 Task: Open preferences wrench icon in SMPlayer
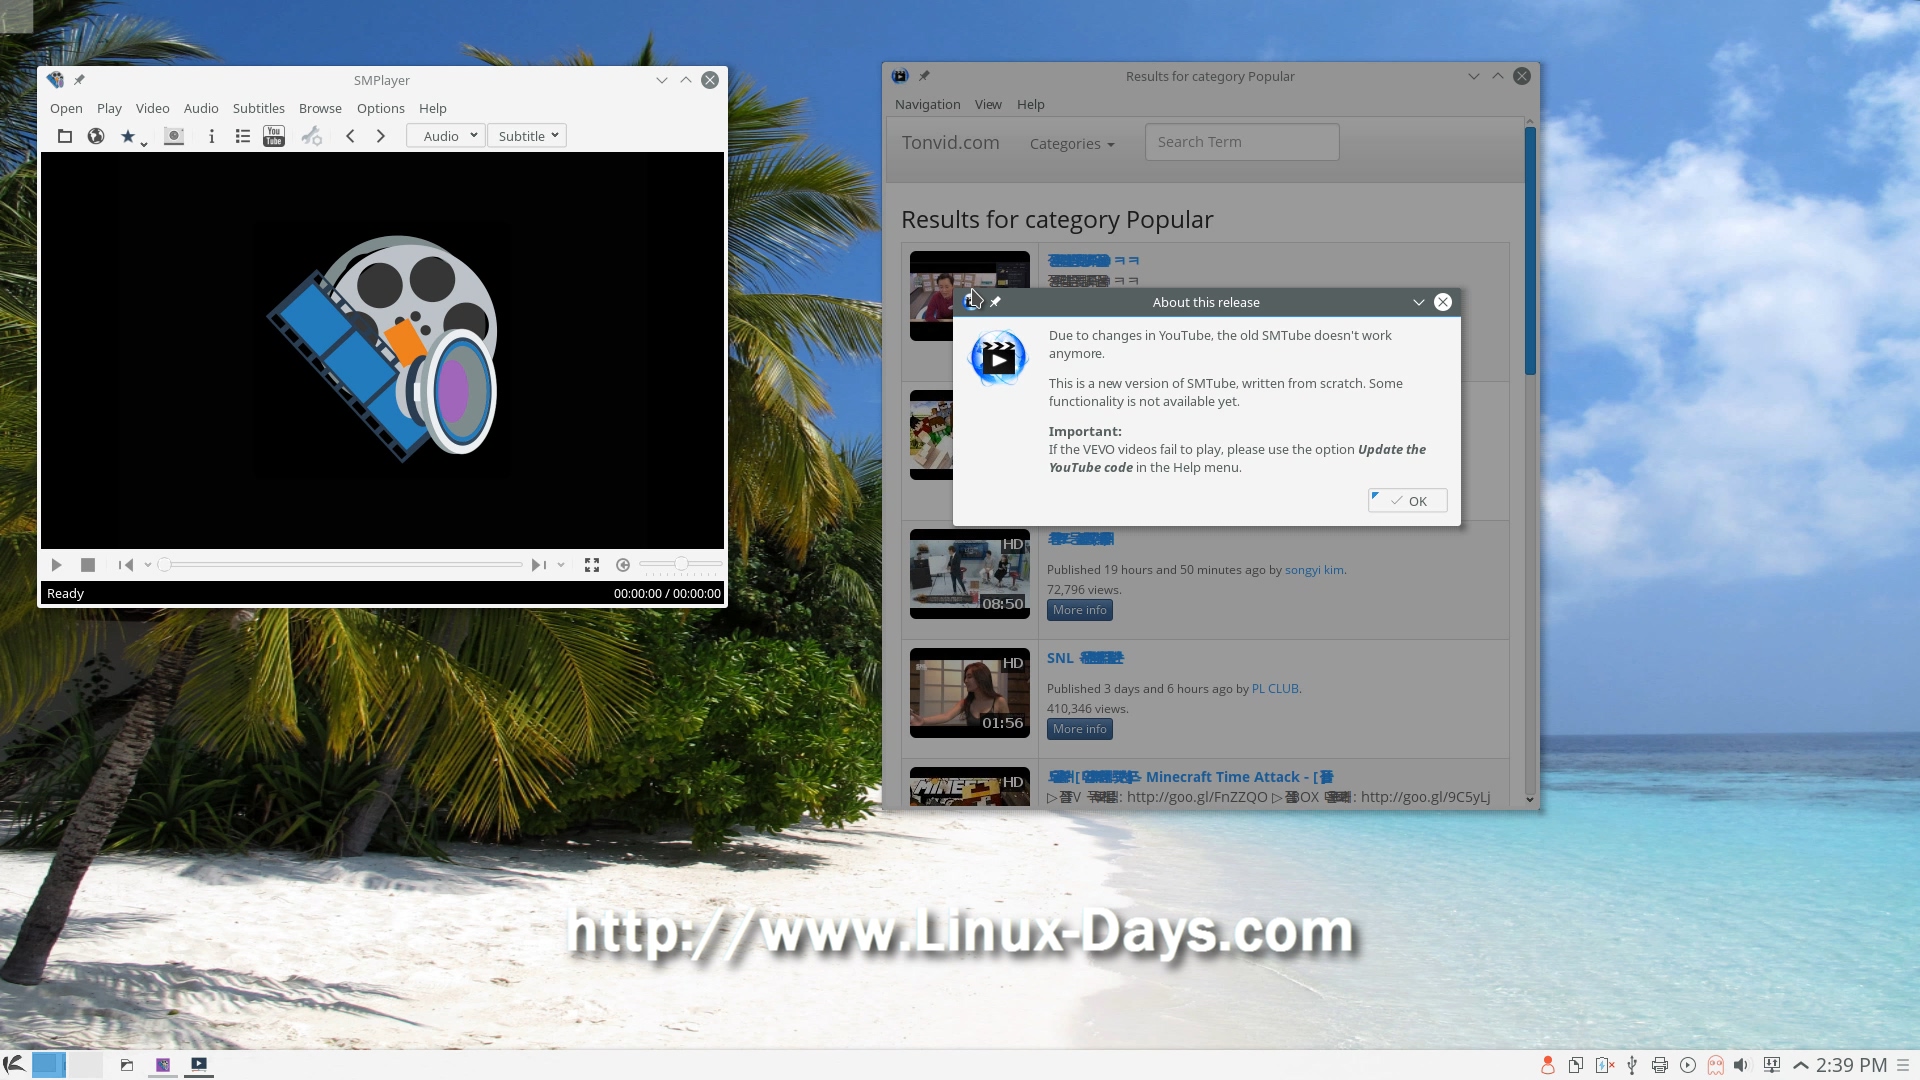click(x=312, y=136)
